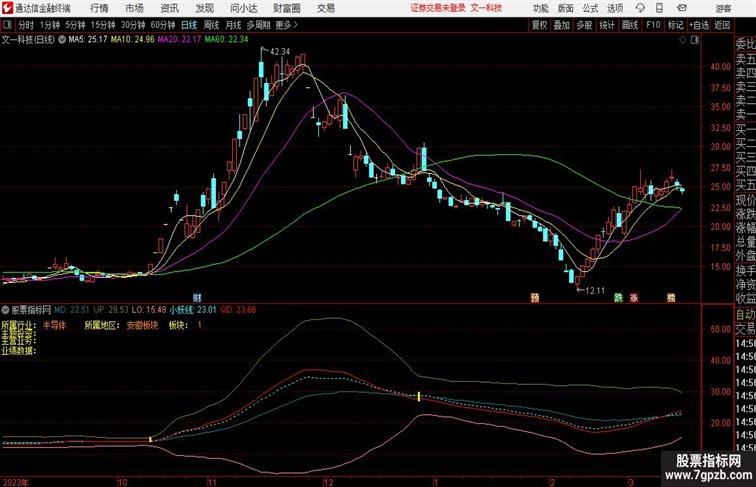Click the month 12 tick on the time axis
756x487 pixels.
(x=328, y=482)
